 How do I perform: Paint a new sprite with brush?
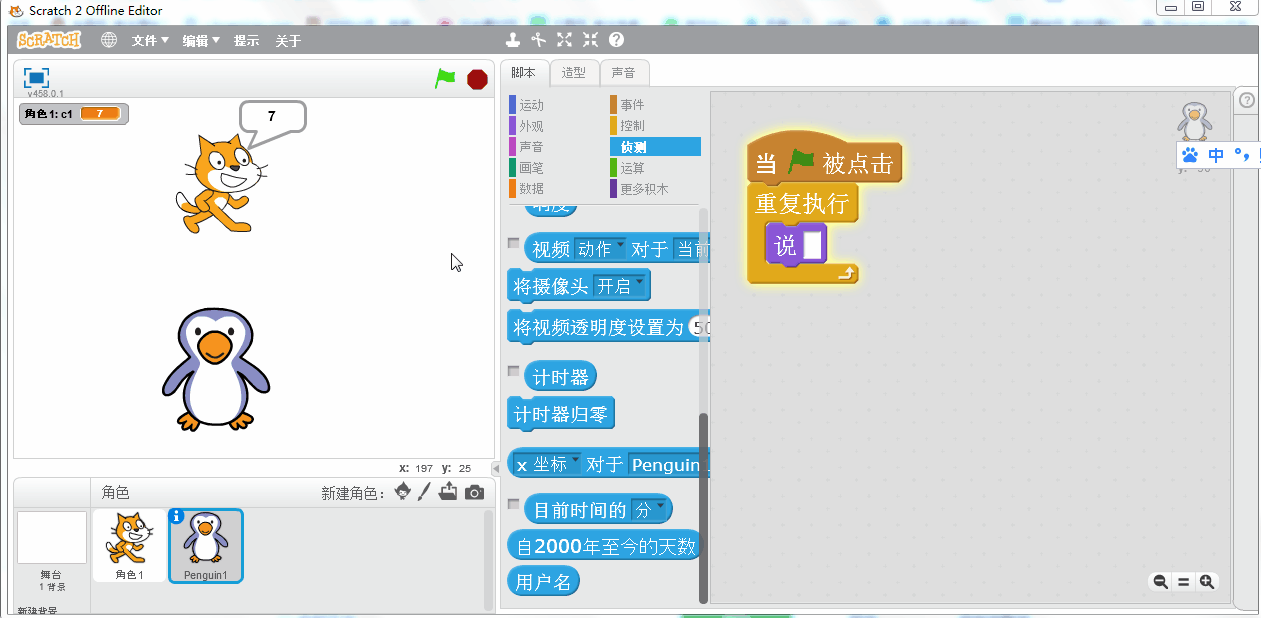tap(424, 492)
